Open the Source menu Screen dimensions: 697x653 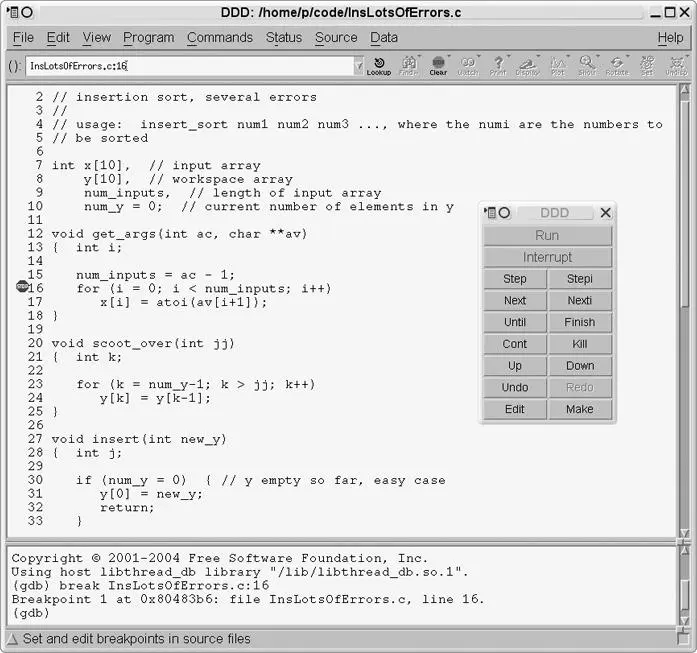click(x=336, y=37)
